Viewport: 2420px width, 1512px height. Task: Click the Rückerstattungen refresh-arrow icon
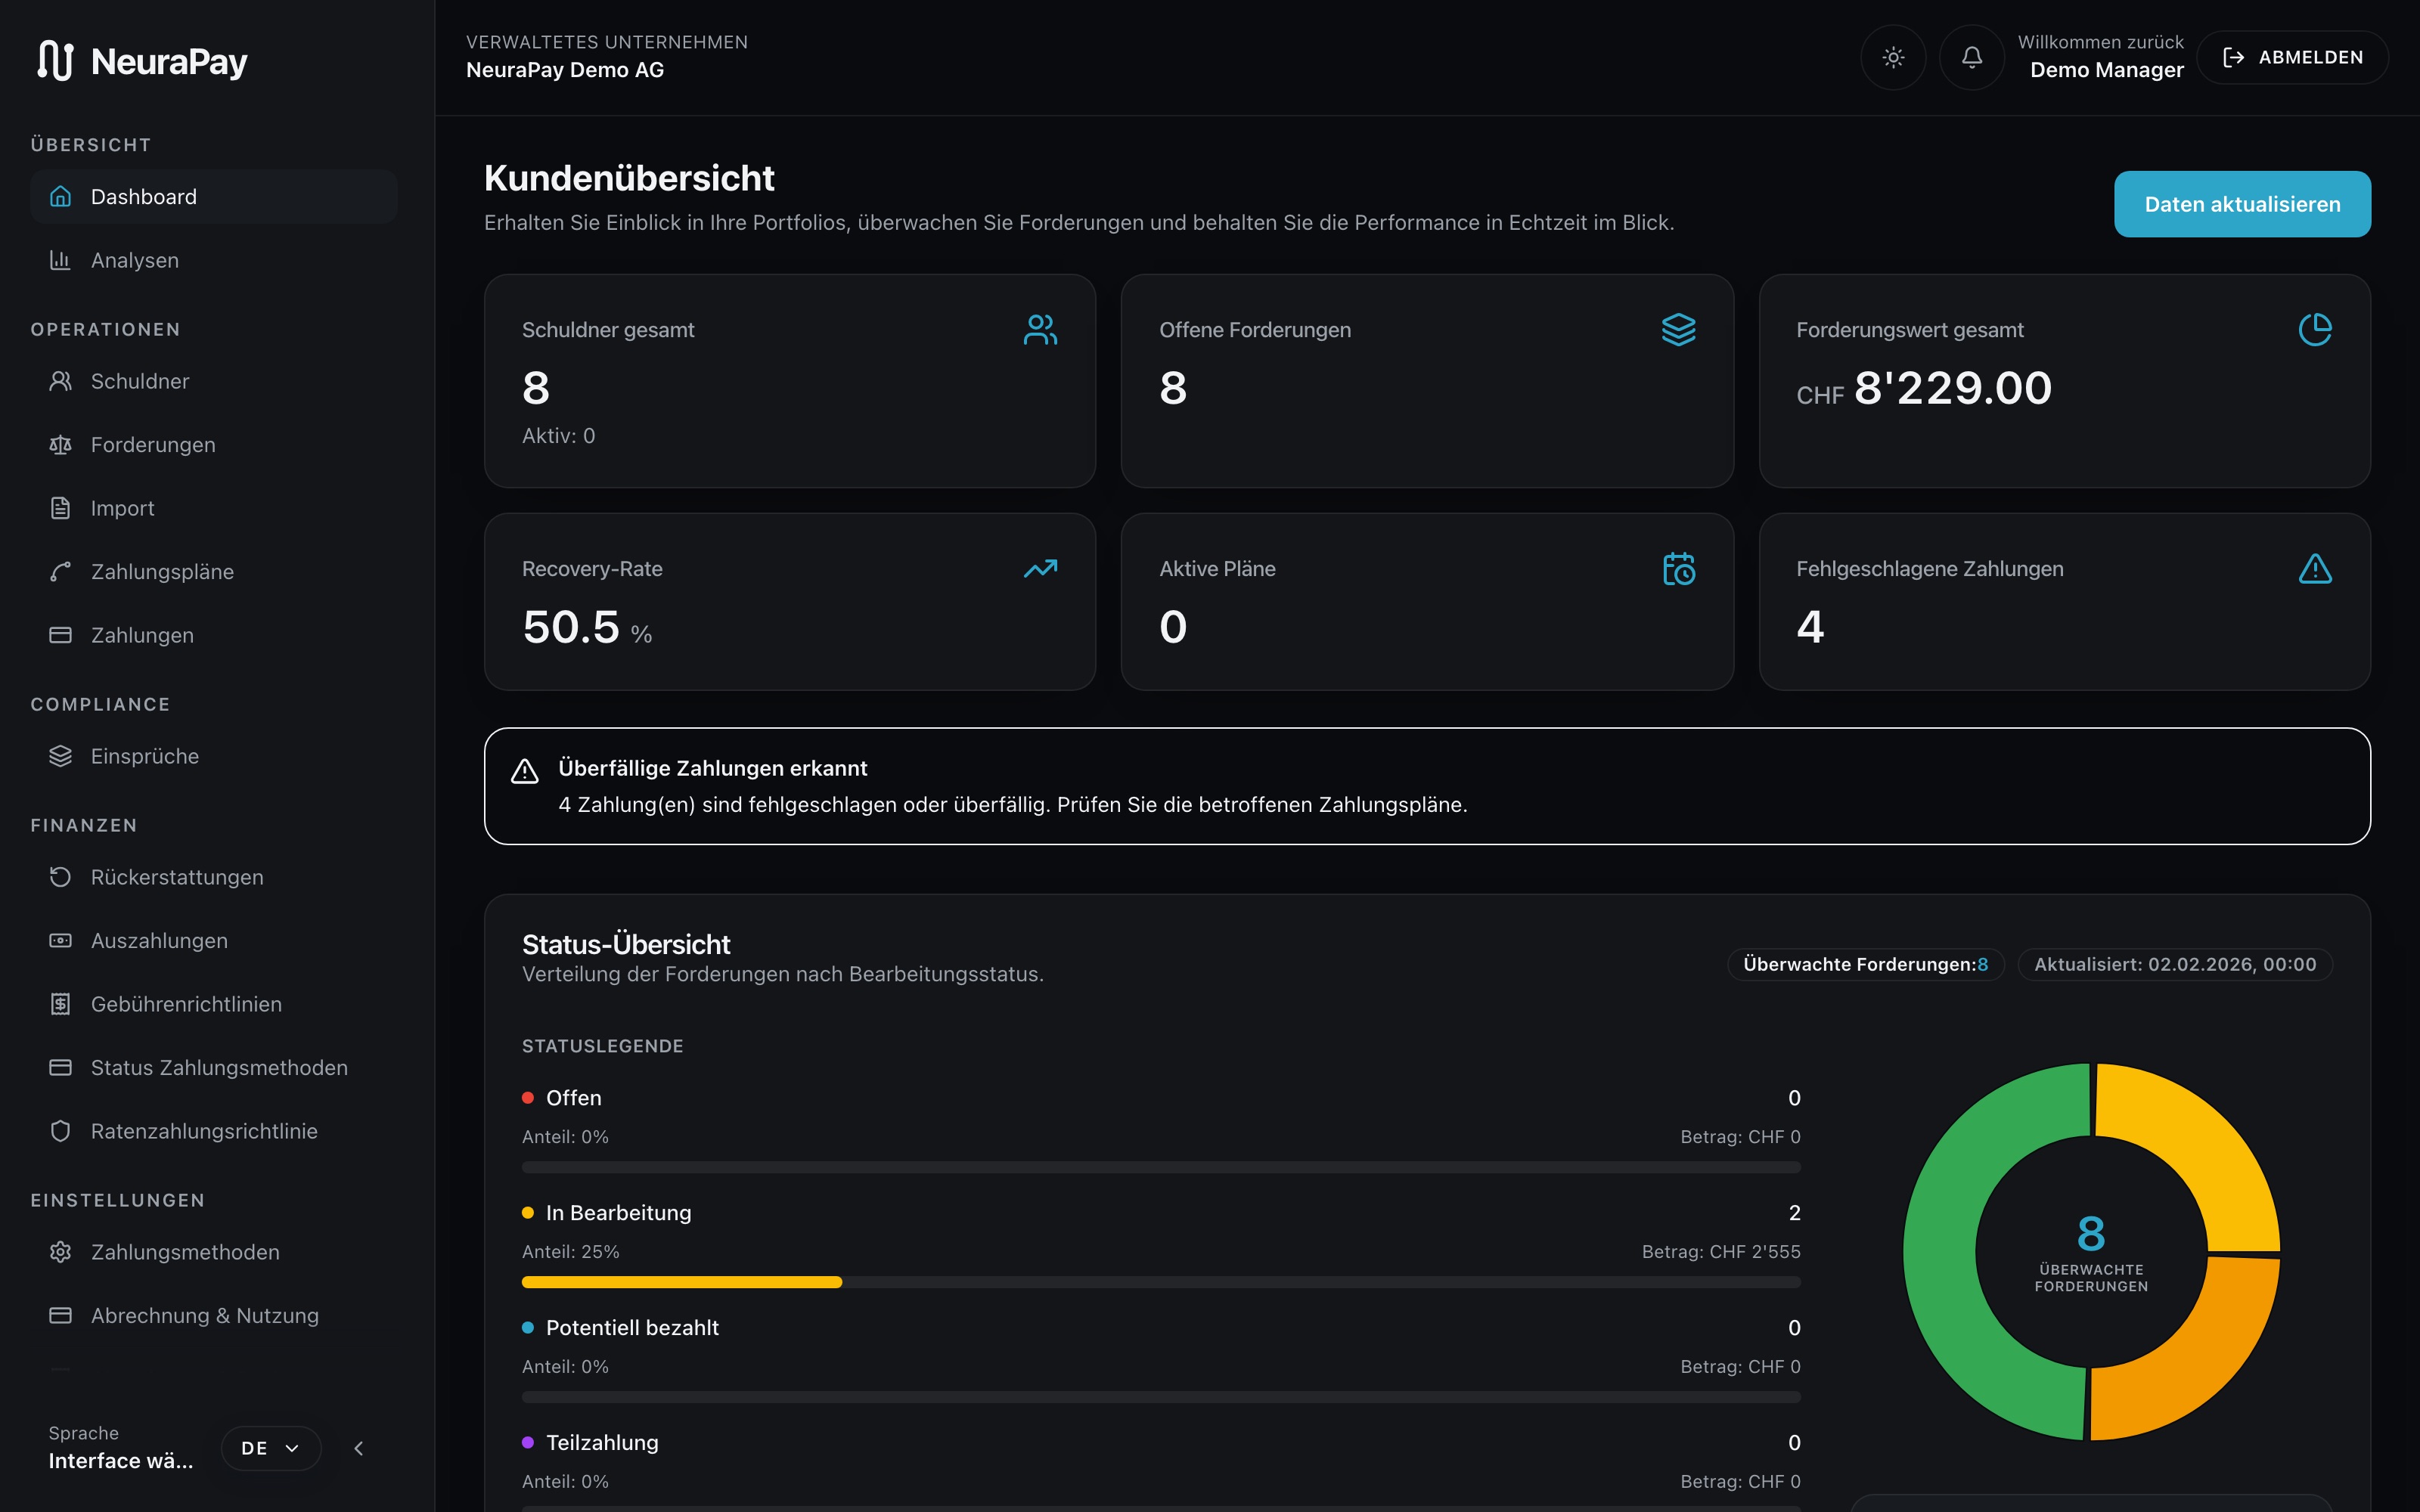[x=61, y=877]
